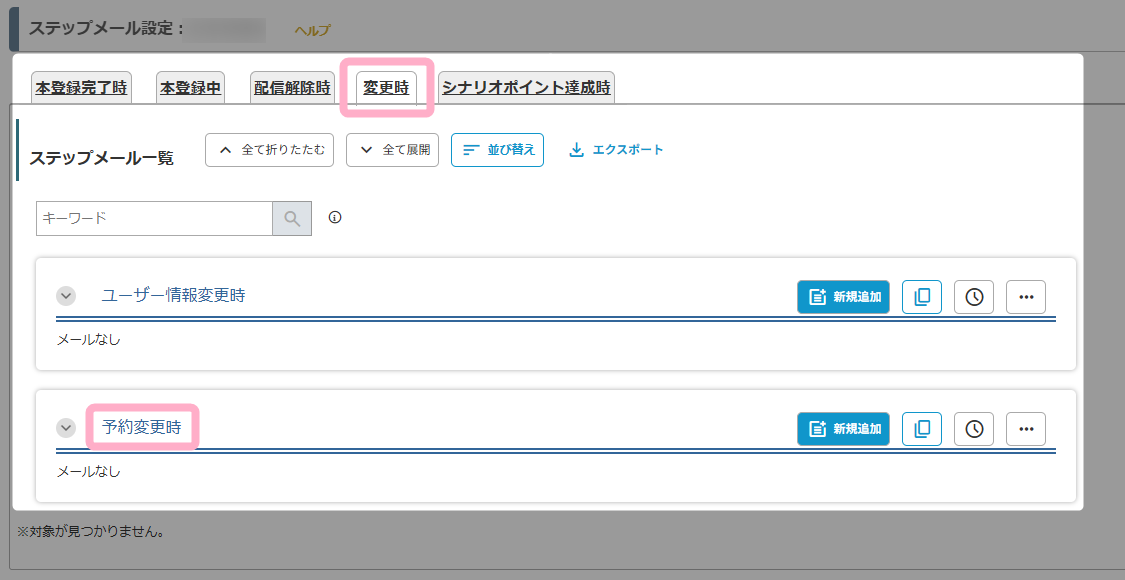Click the search magnifier icon button
Image resolution: width=1125 pixels, height=580 pixels.
pos(292,218)
